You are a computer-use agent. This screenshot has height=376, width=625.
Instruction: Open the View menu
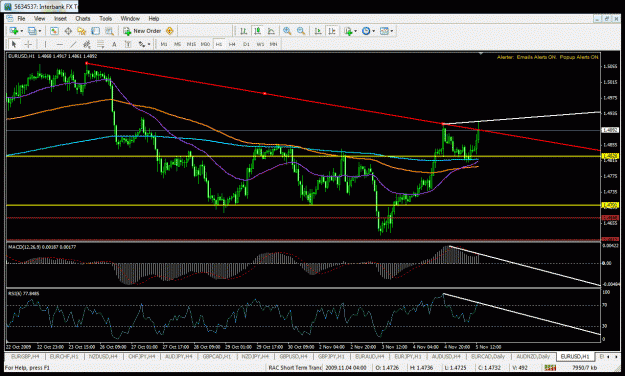tap(39, 18)
